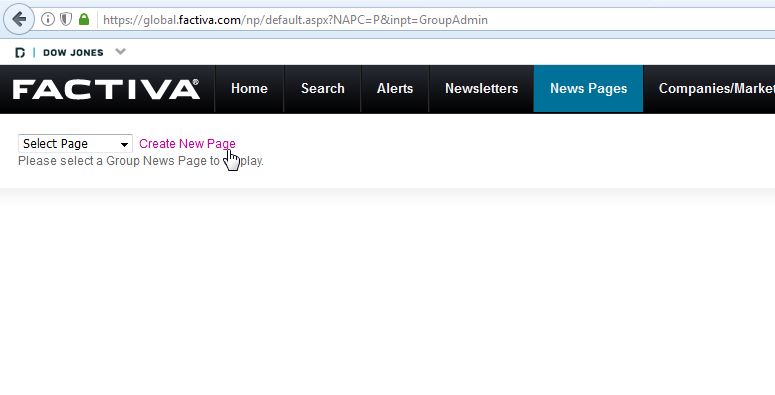
Task: Open the Select Page dropdown
Action: click(x=75, y=143)
